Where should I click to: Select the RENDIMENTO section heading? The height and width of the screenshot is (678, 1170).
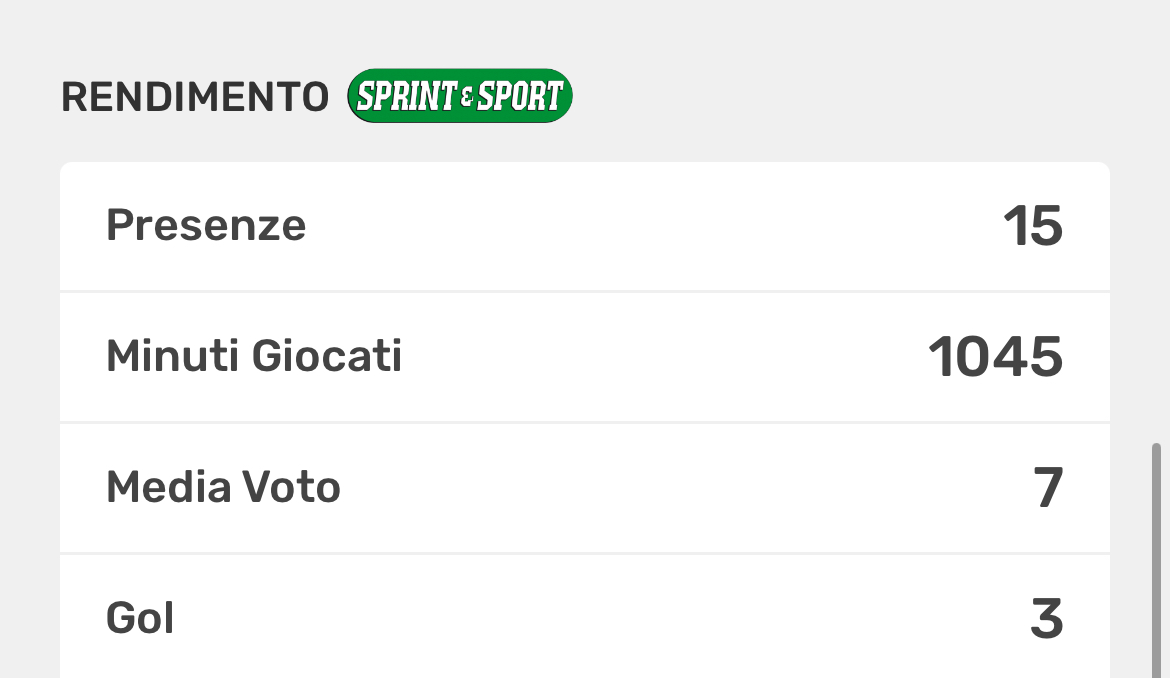[x=195, y=97]
